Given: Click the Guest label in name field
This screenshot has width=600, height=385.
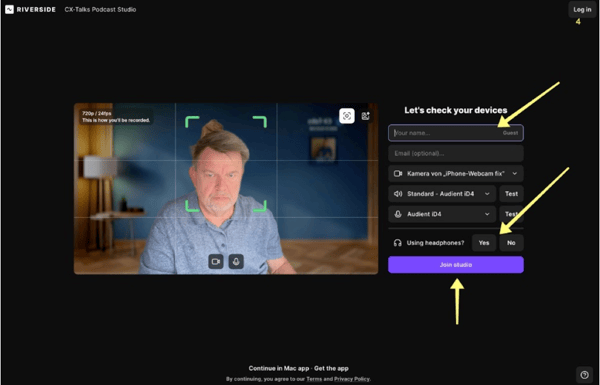Looking at the screenshot, I should point(510,133).
